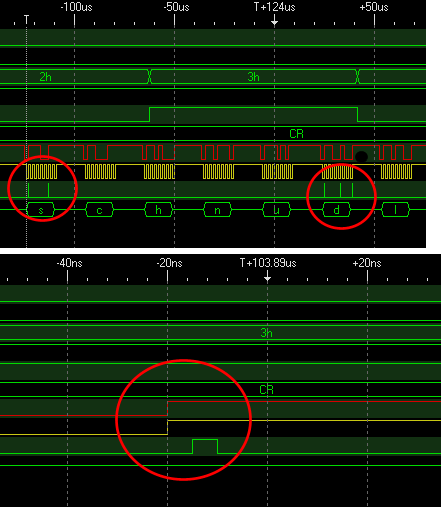The height and width of the screenshot is (507, 441).
Task: Click the short green pulse in nanosecond view
Action: [205, 446]
